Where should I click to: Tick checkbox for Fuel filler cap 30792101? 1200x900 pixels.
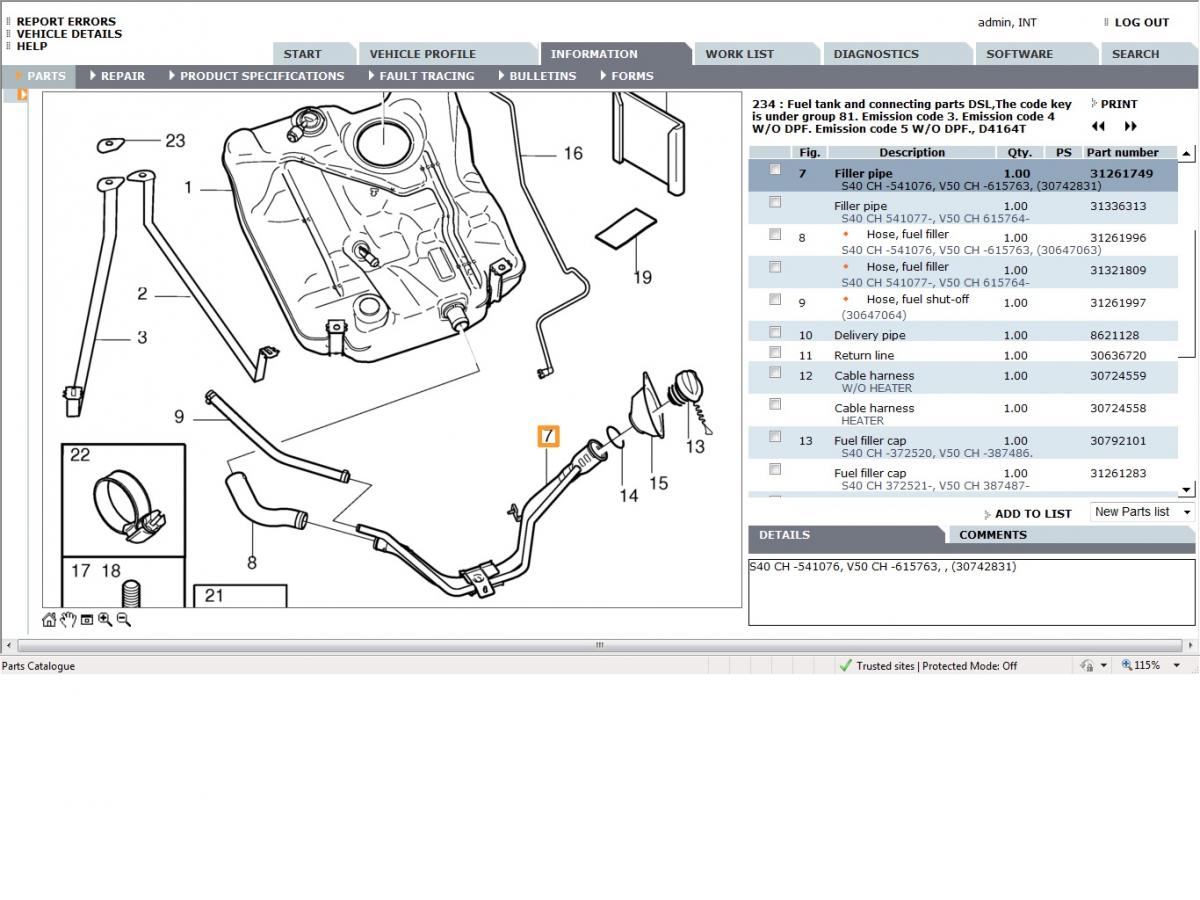tap(775, 437)
